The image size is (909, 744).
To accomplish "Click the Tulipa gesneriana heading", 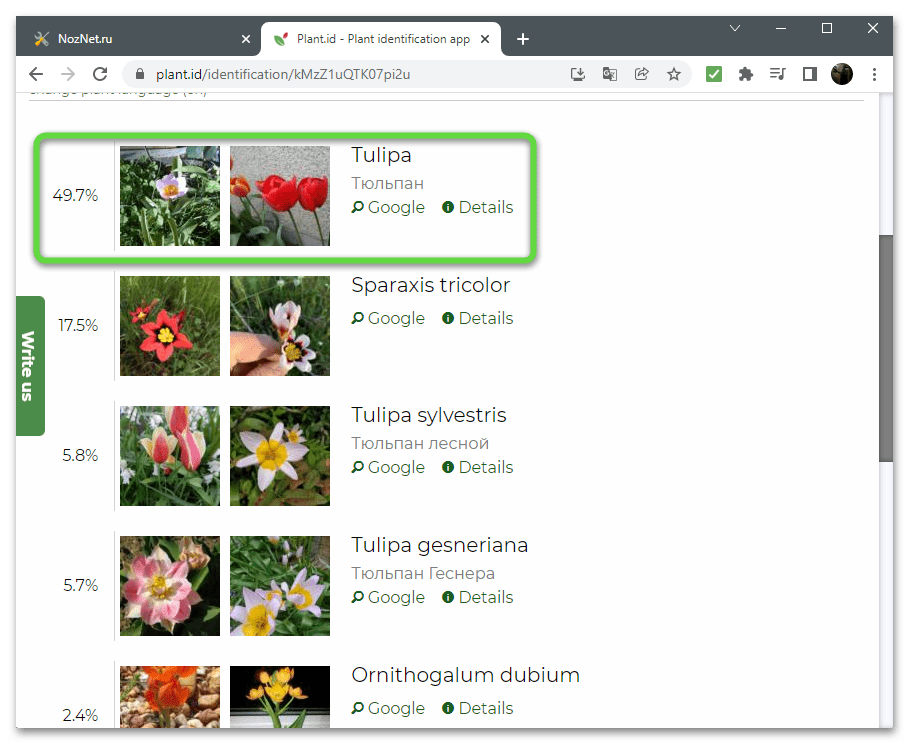I will (439, 545).
